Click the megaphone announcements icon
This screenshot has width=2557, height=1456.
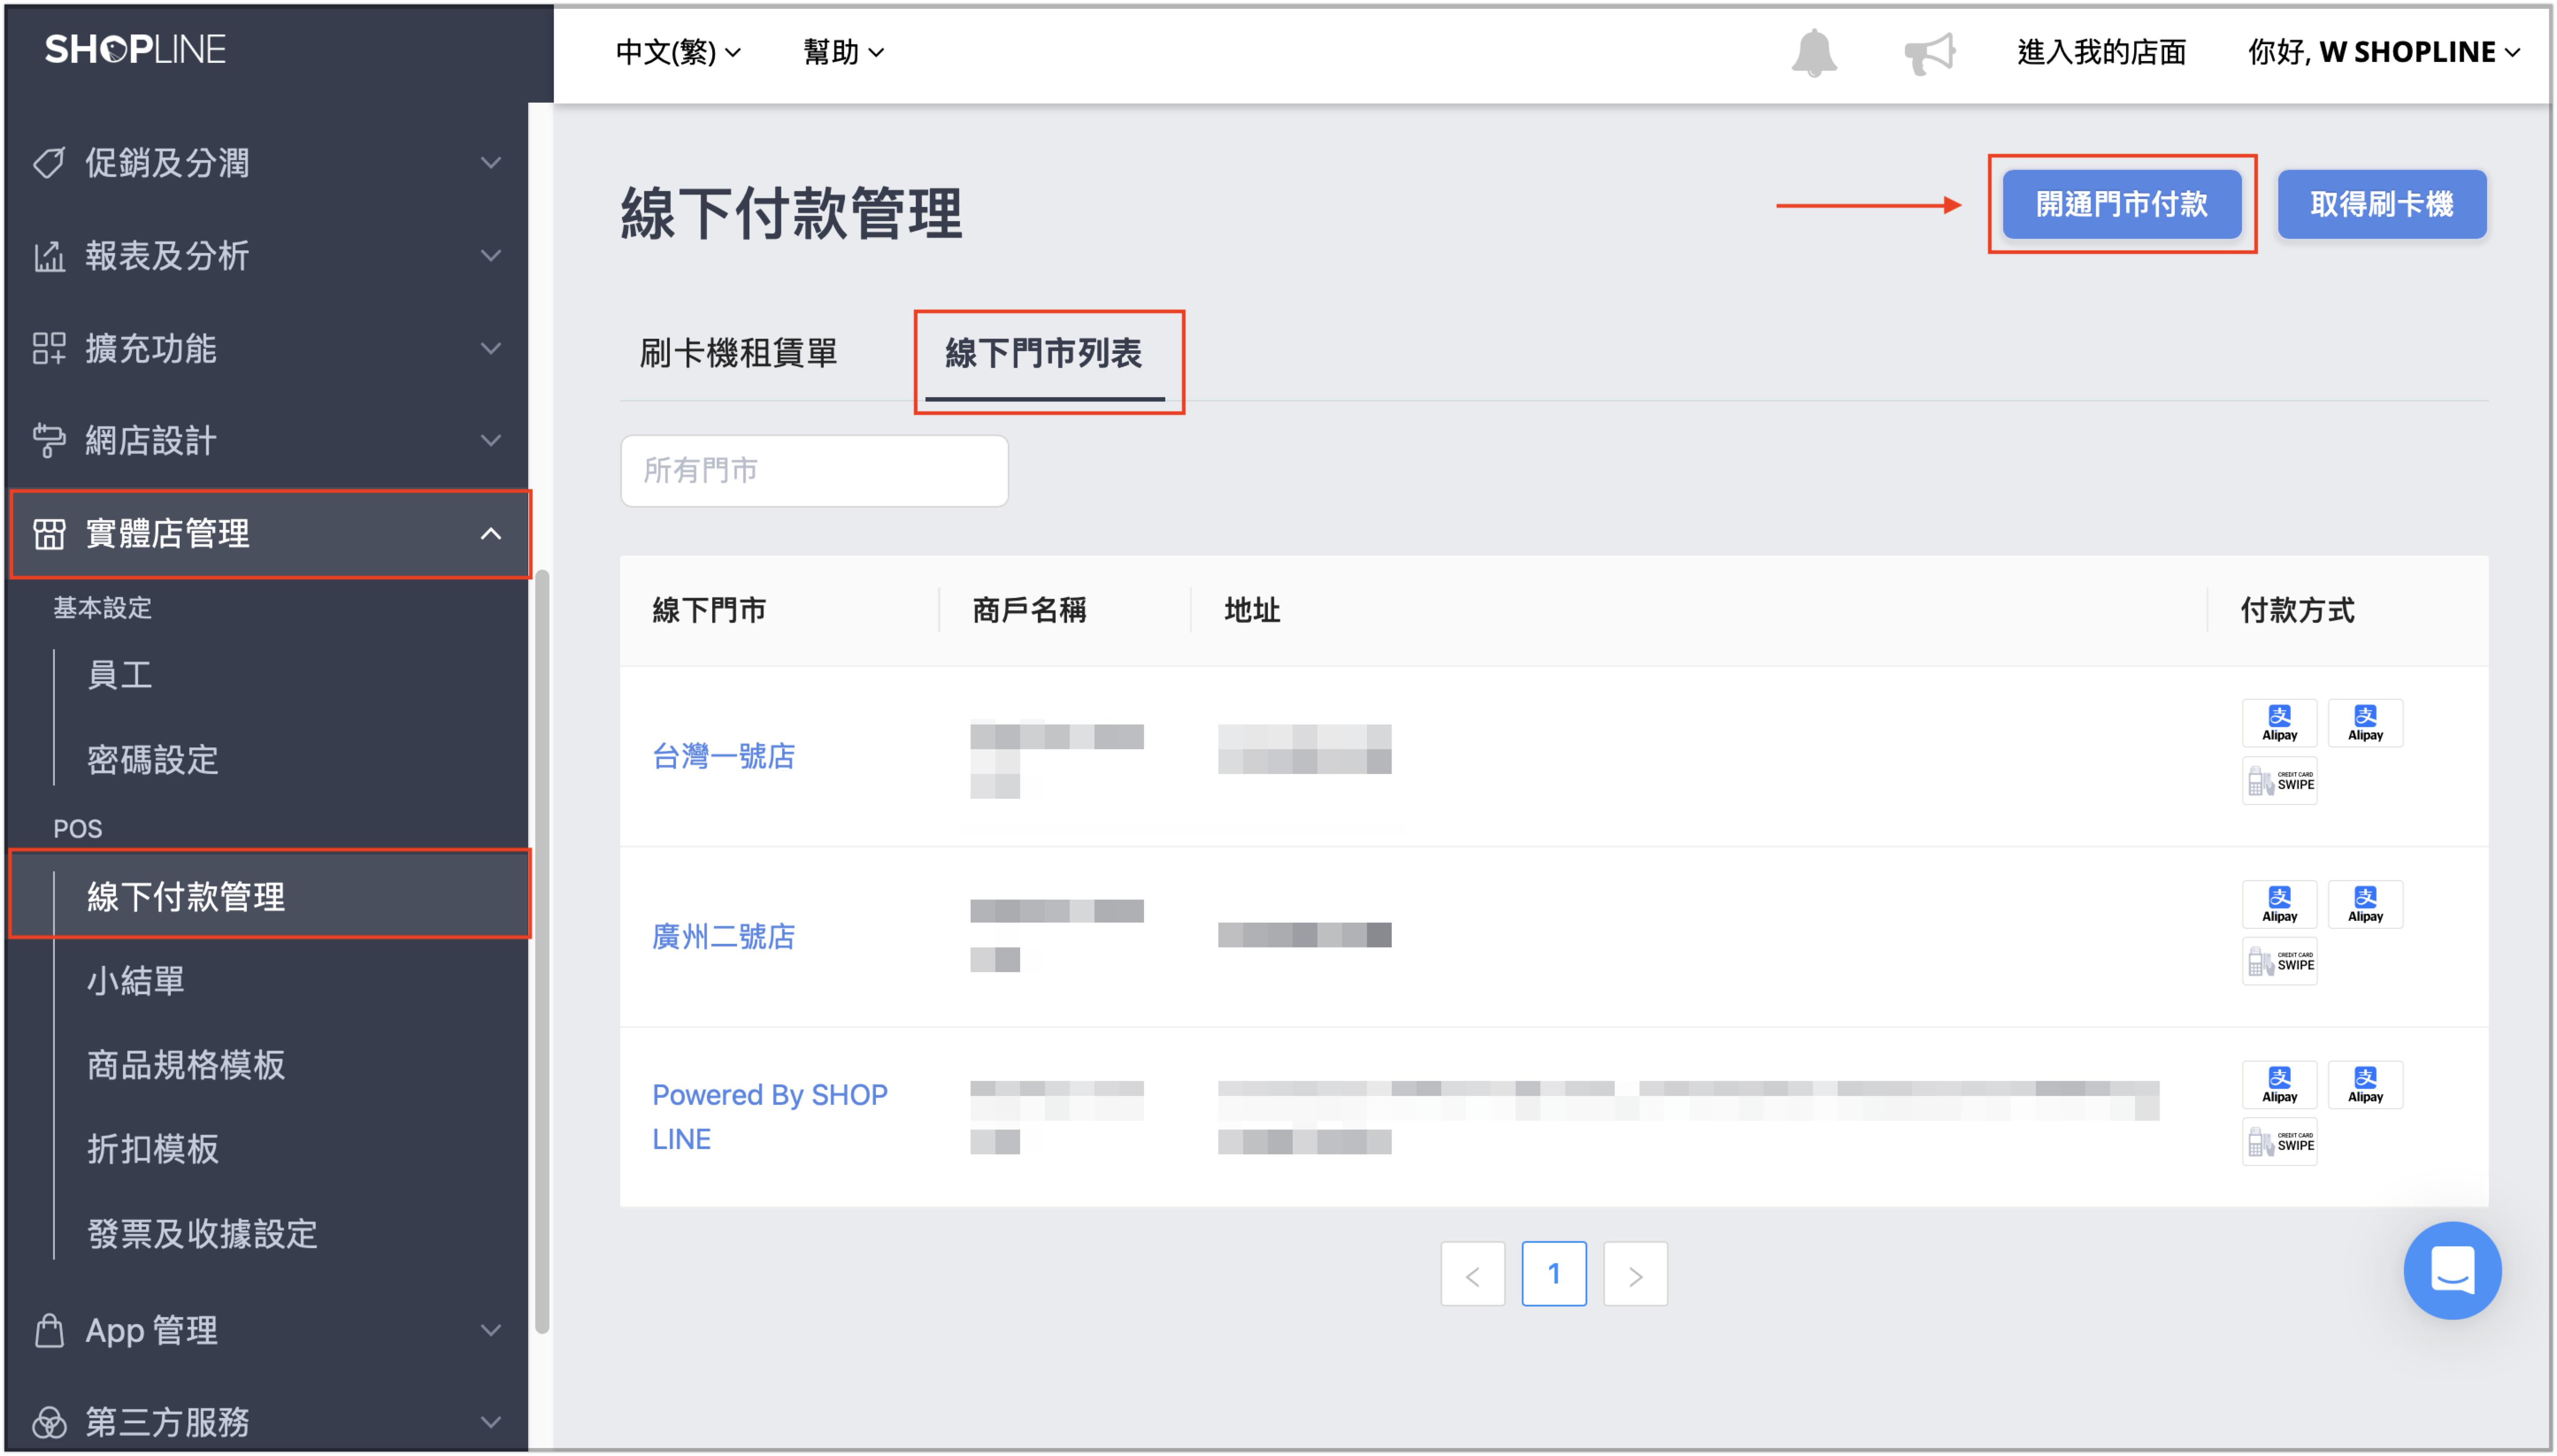click(1929, 52)
